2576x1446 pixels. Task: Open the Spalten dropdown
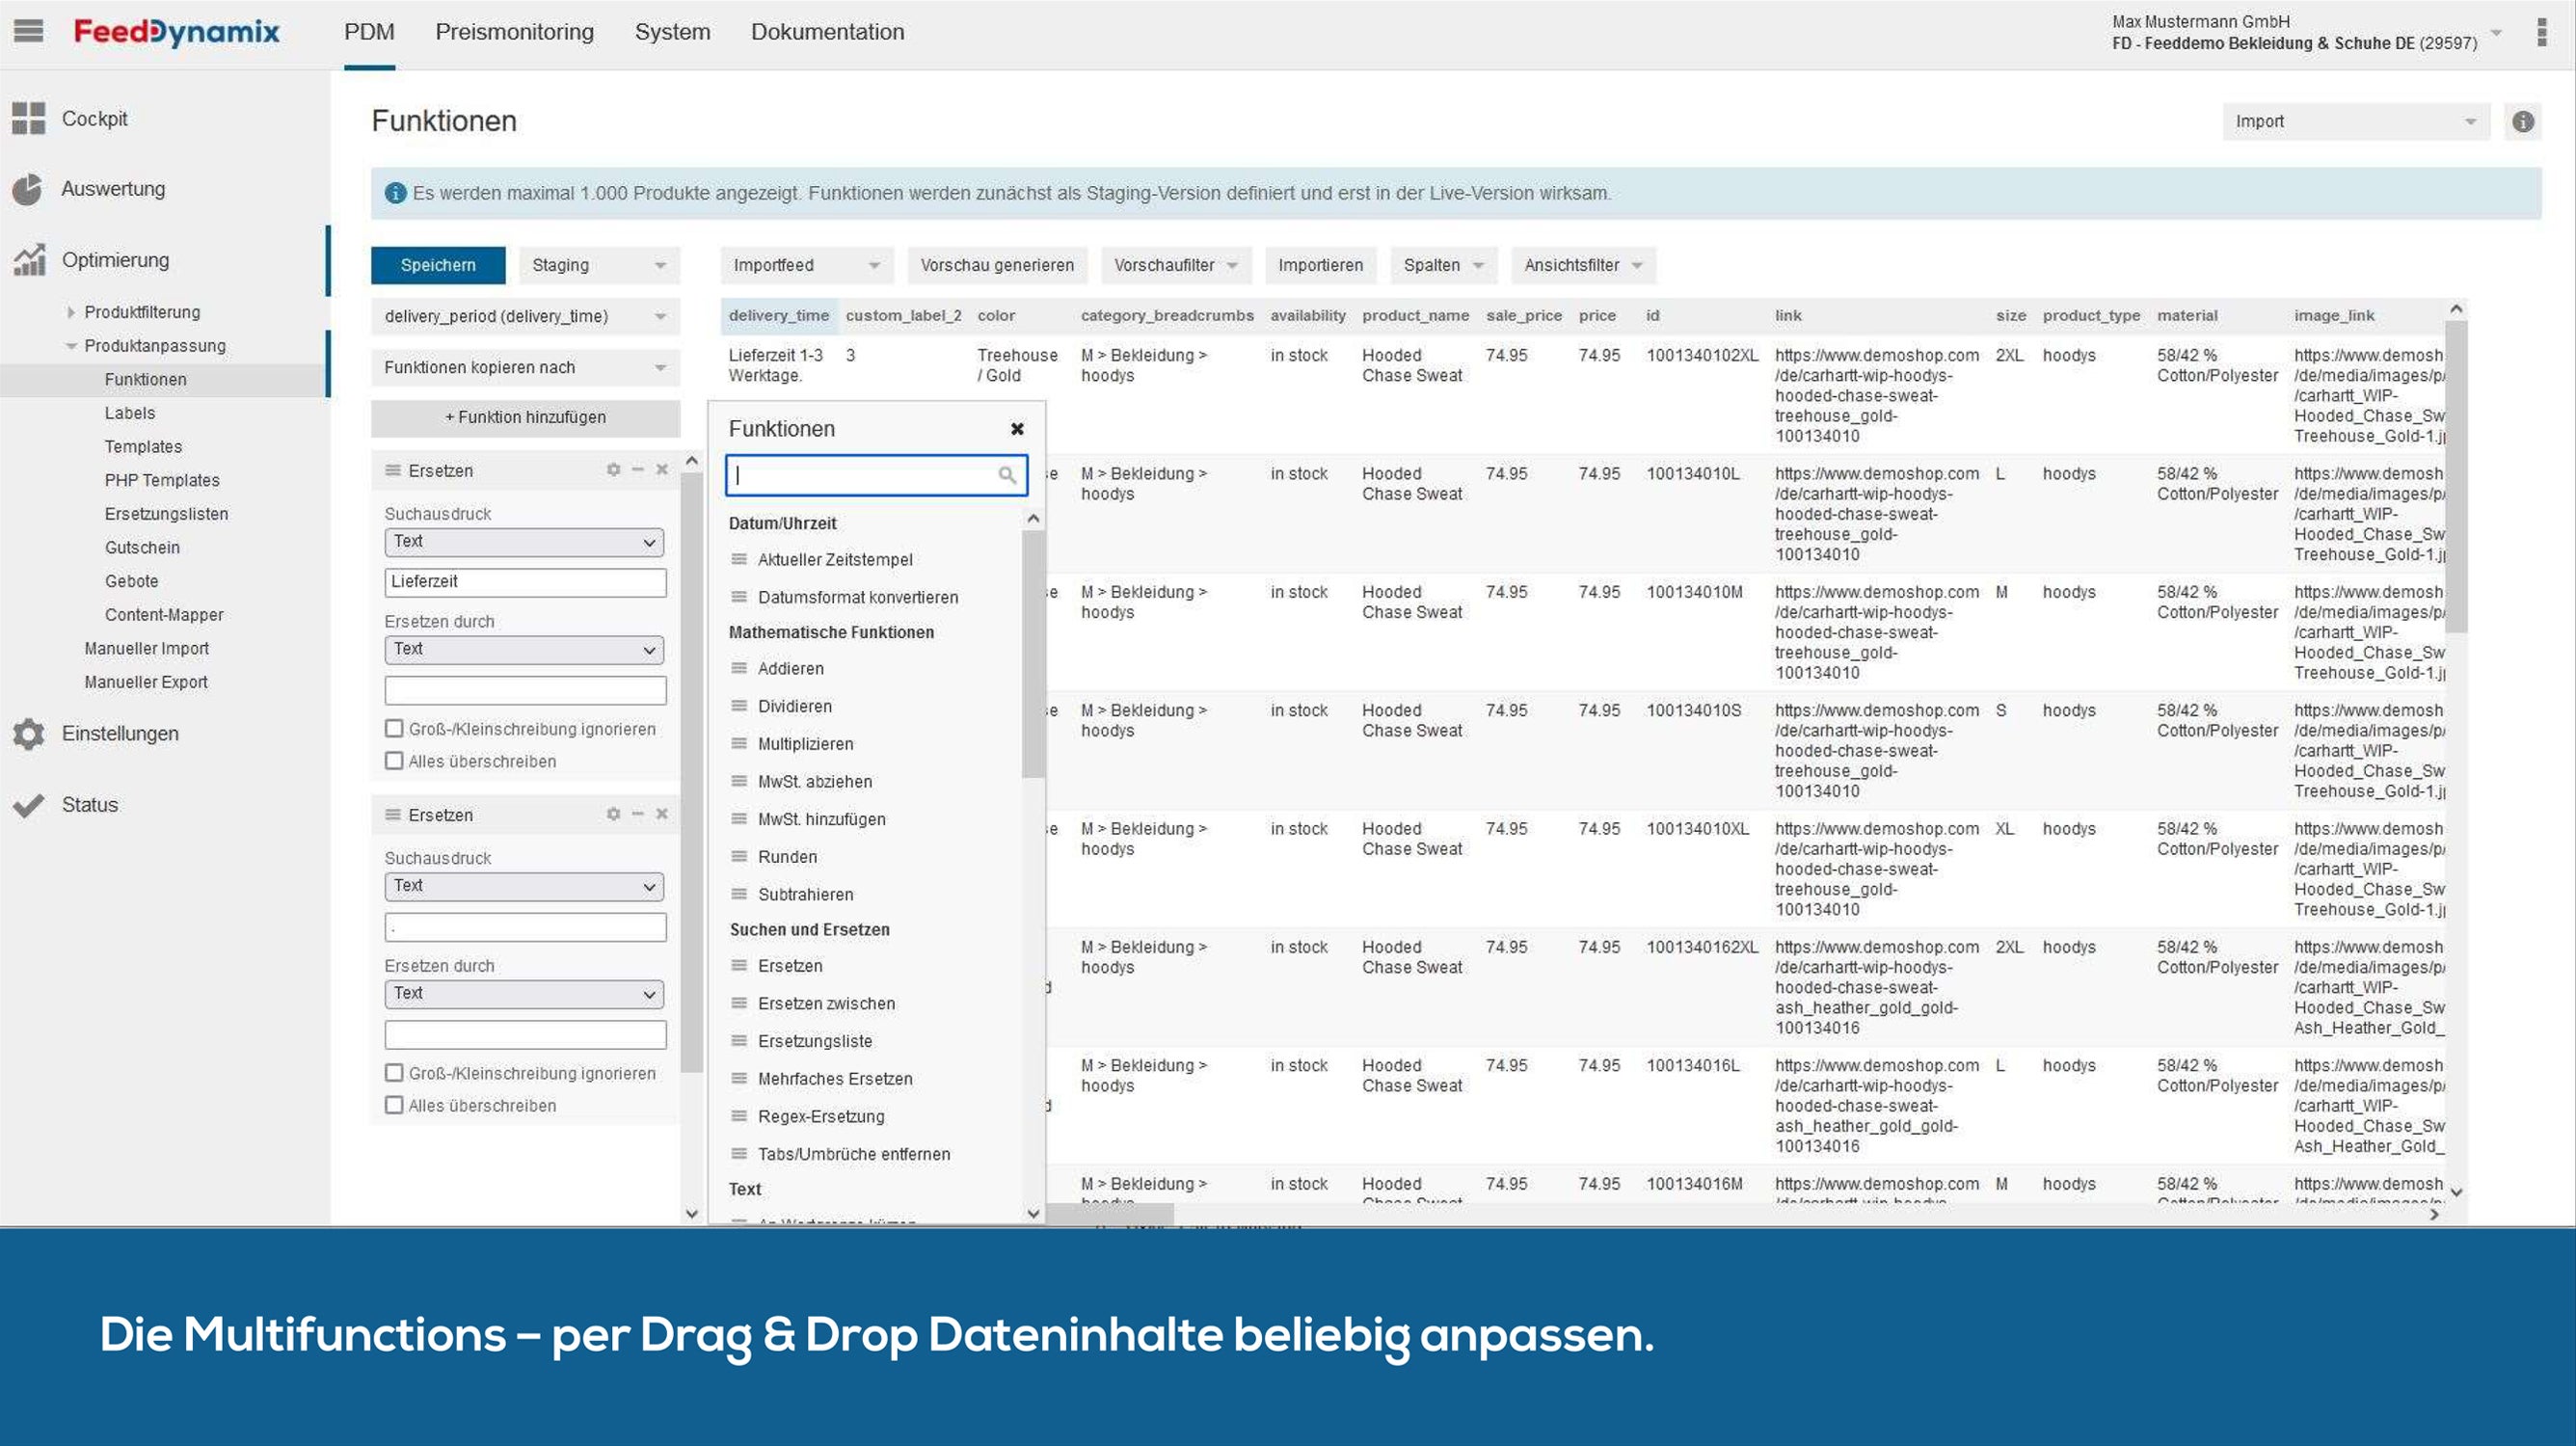coord(1442,265)
